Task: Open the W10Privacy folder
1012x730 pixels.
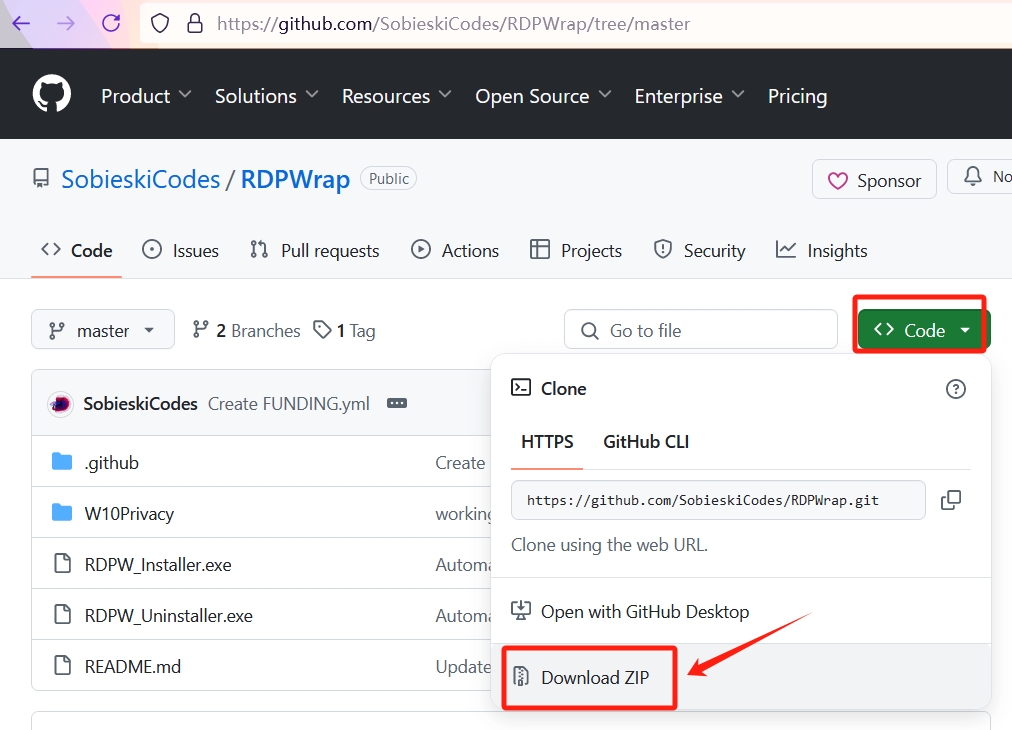Action: coord(129,514)
